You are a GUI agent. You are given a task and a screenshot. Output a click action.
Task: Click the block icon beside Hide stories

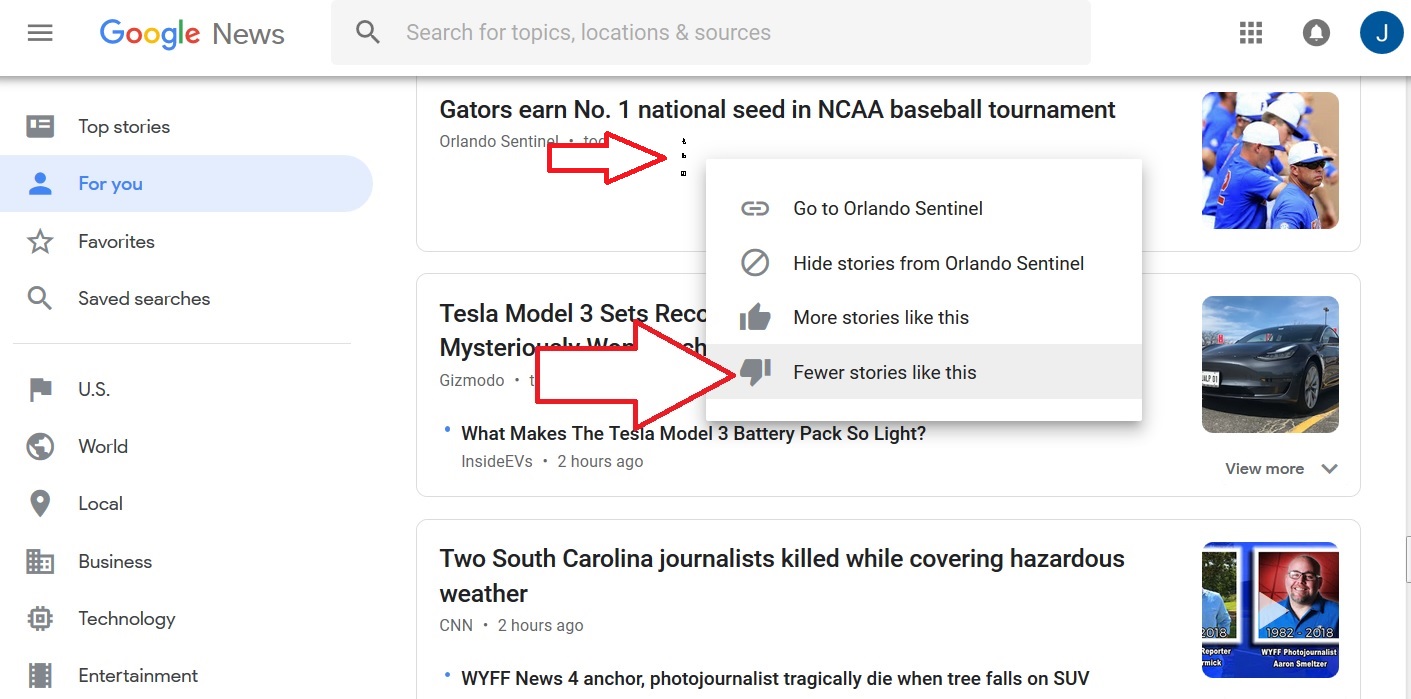tap(755, 263)
